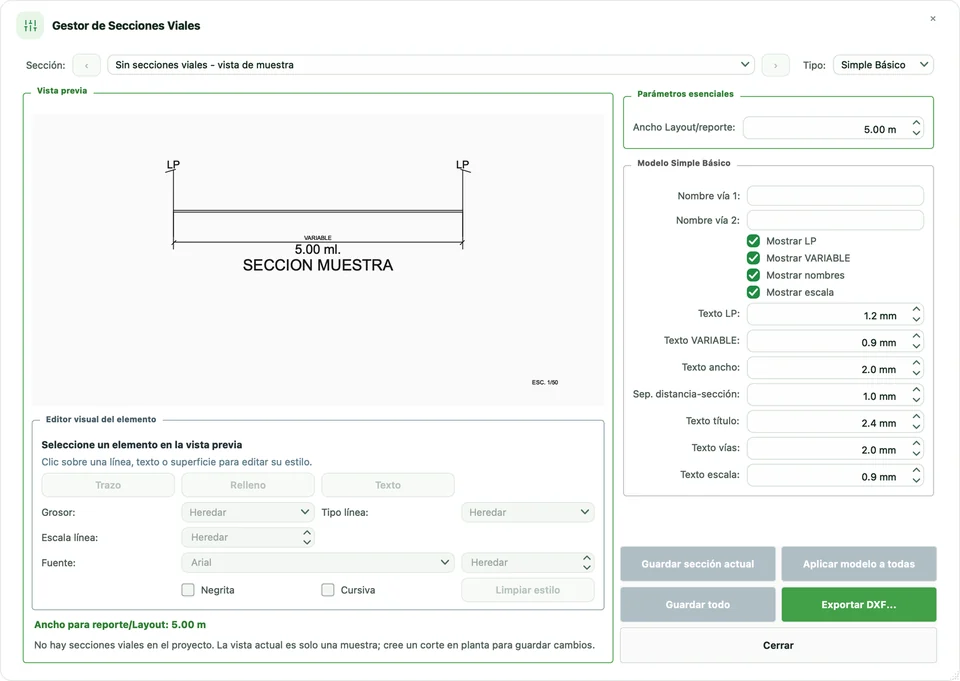The image size is (960, 681).
Task: Select the VARIABLE label in the preview
Action: 318,238
